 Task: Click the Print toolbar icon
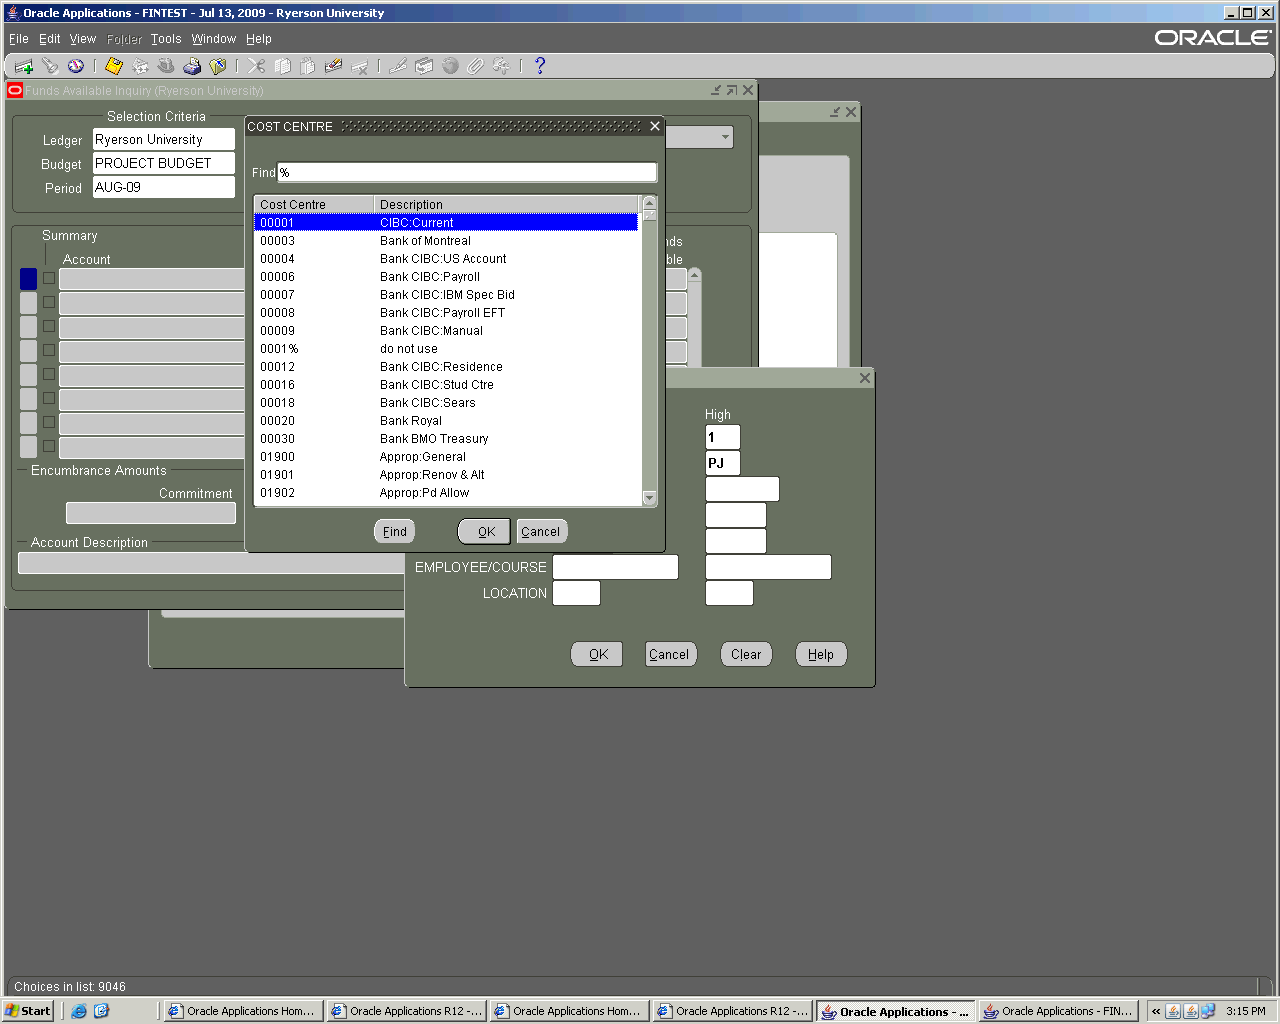[x=192, y=66]
